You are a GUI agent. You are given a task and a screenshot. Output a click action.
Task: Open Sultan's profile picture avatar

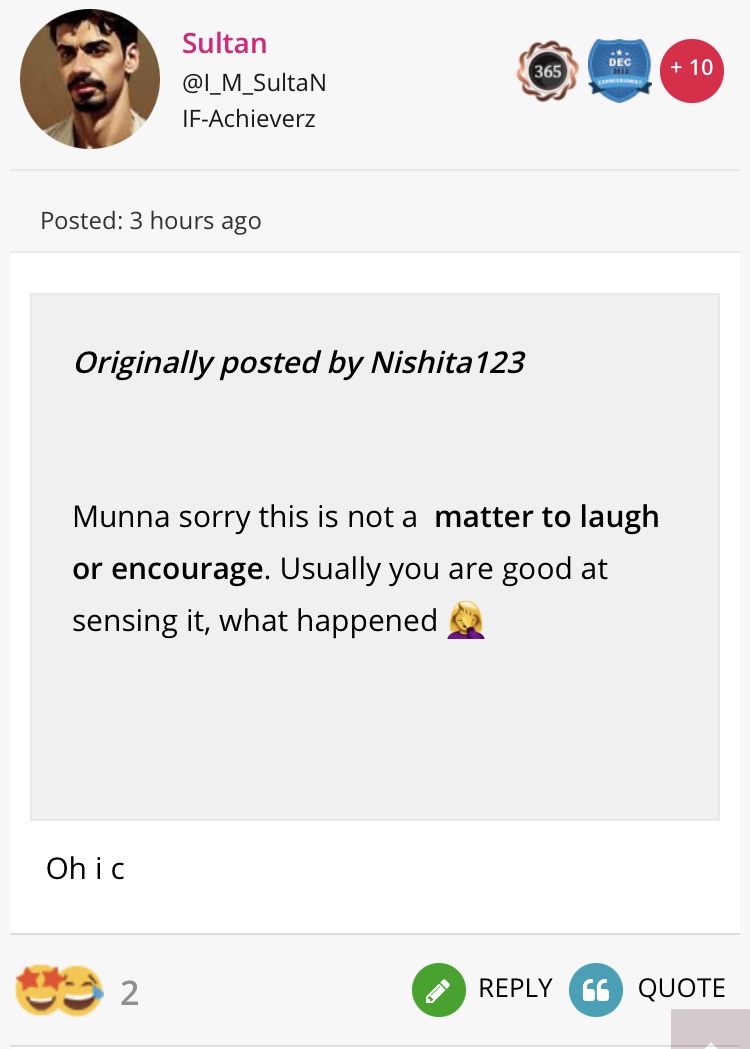(x=90, y=80)
